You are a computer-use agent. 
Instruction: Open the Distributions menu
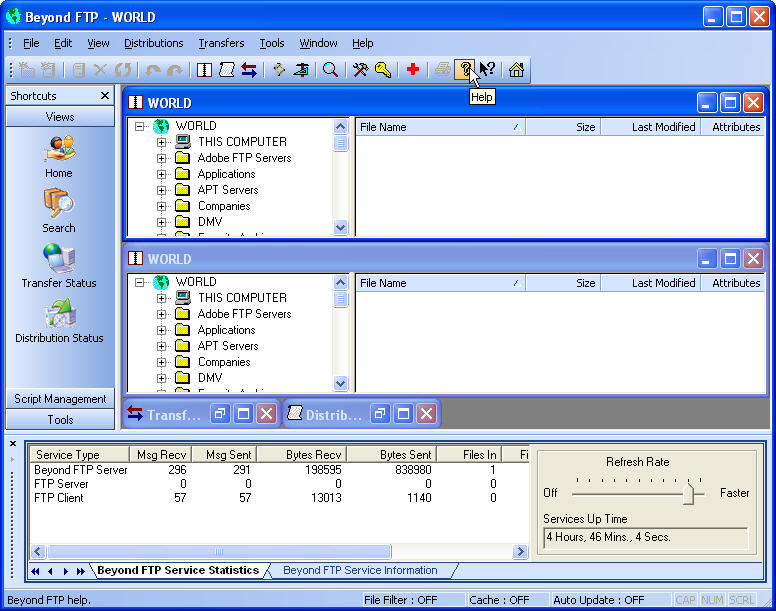pyautogui.click(x=153, y=43)
